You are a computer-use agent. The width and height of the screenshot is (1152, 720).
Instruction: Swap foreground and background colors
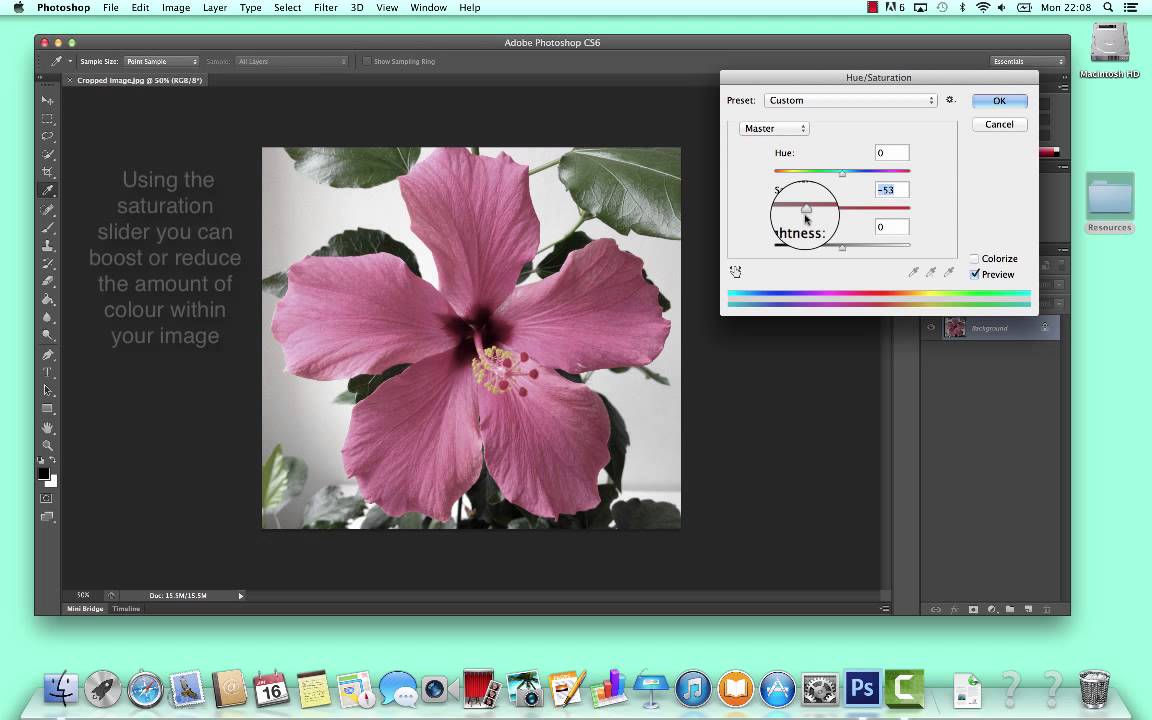53,460
